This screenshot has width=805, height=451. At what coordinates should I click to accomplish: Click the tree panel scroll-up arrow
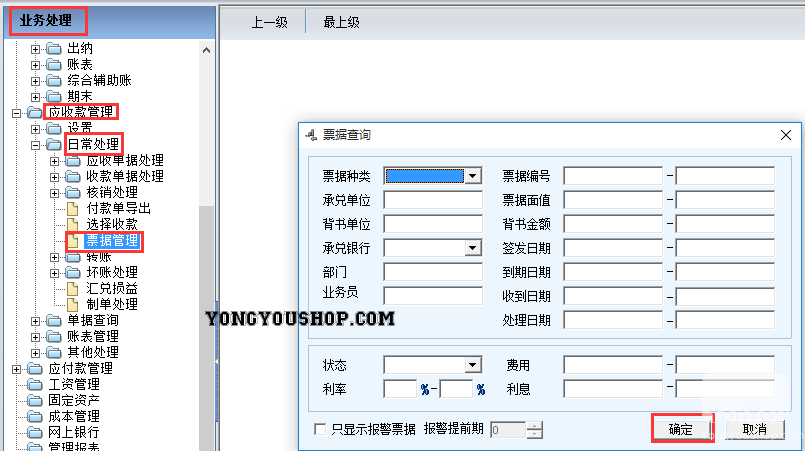(206, 50)
